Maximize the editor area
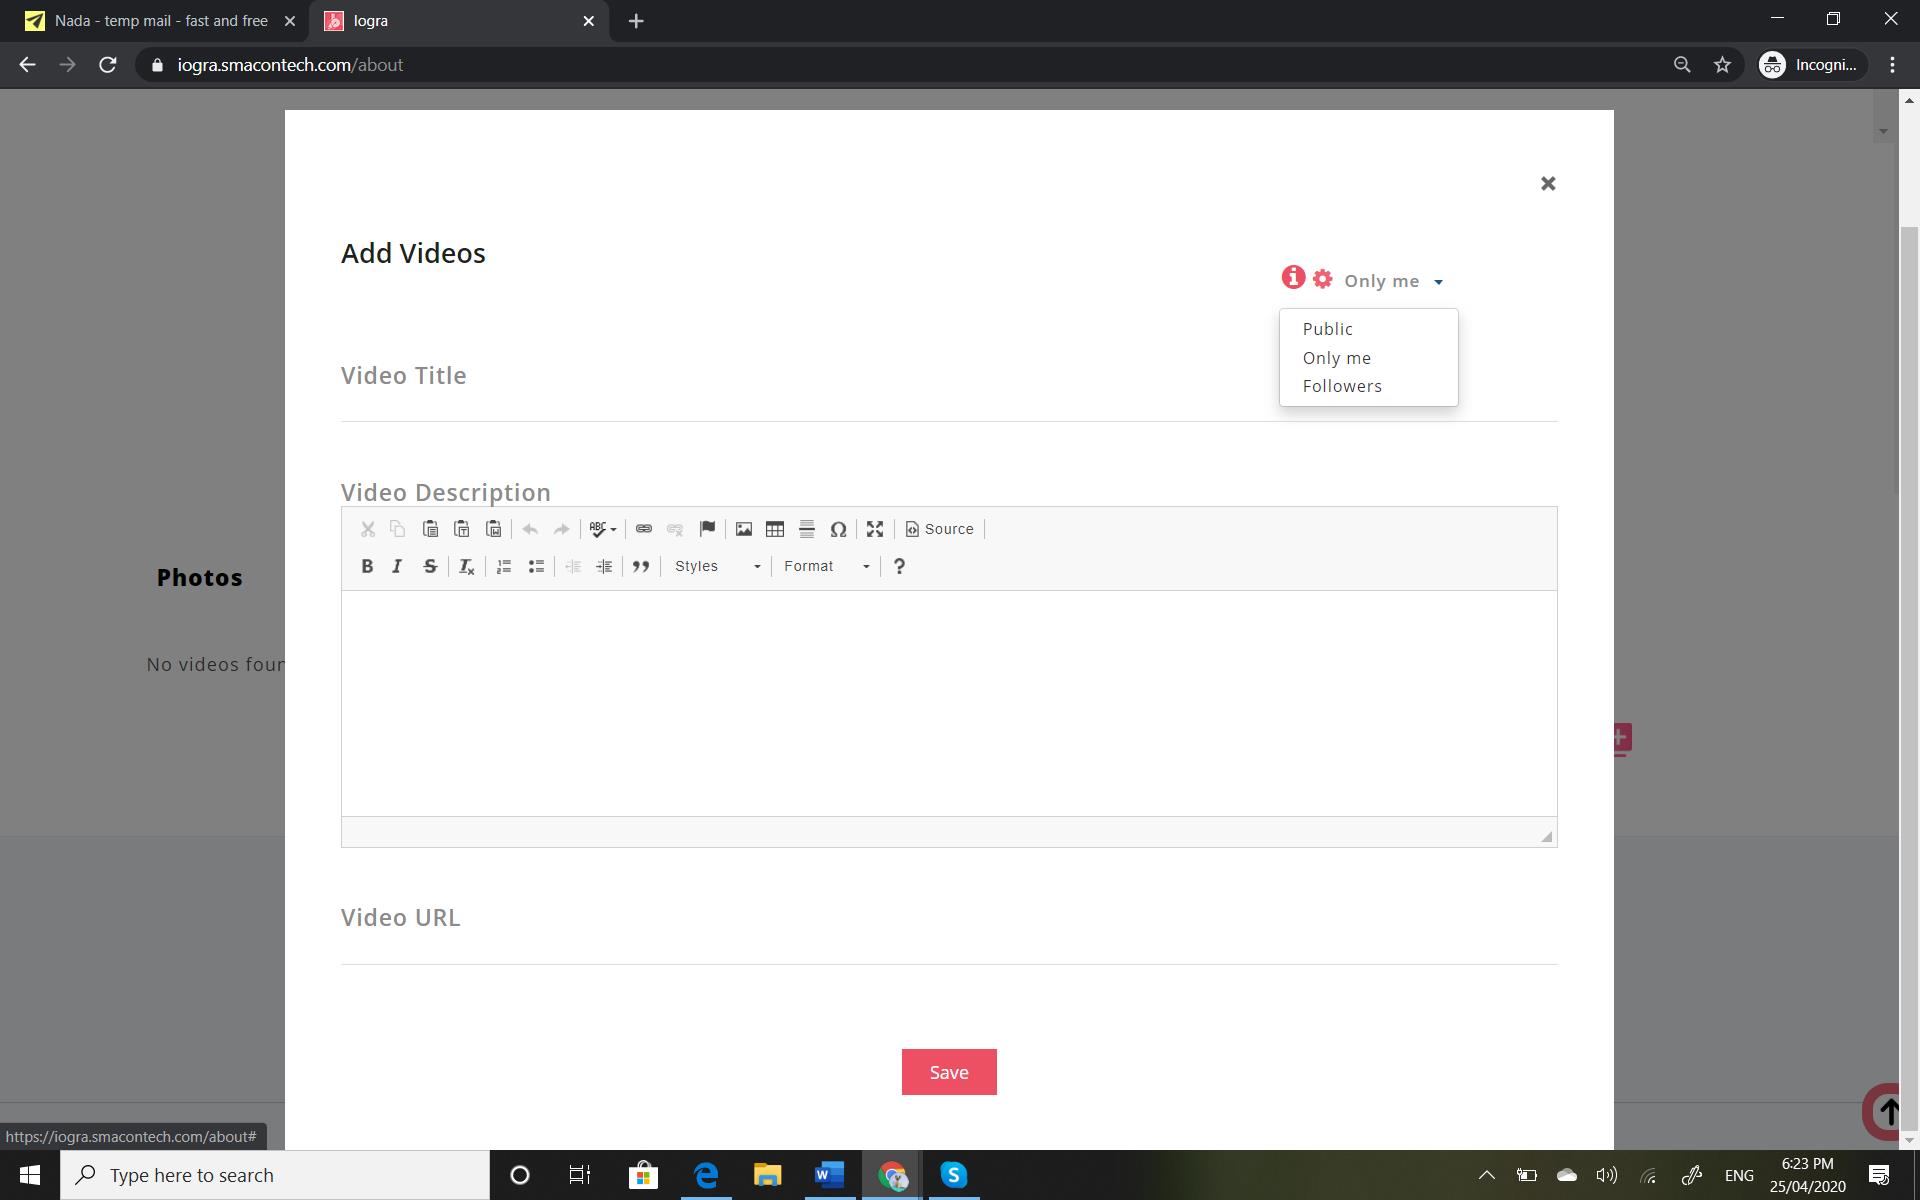The height and width of the screenshot is (1200, 1920). (x=875, y=529)
